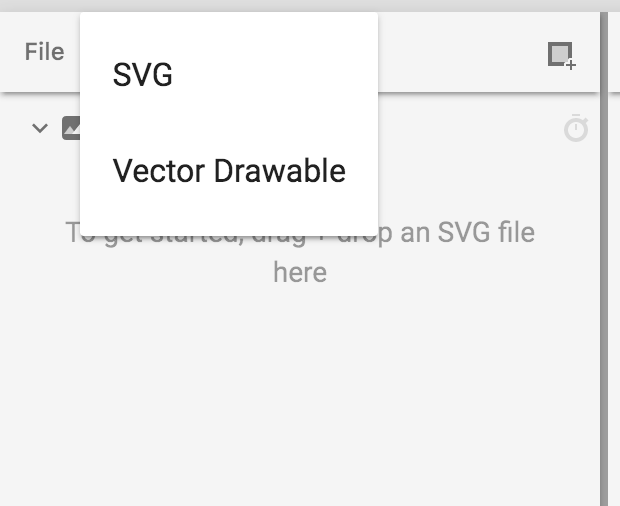Click the stopwatch animation icon
This screenshot has height=506, width=620.
(576, 129)
